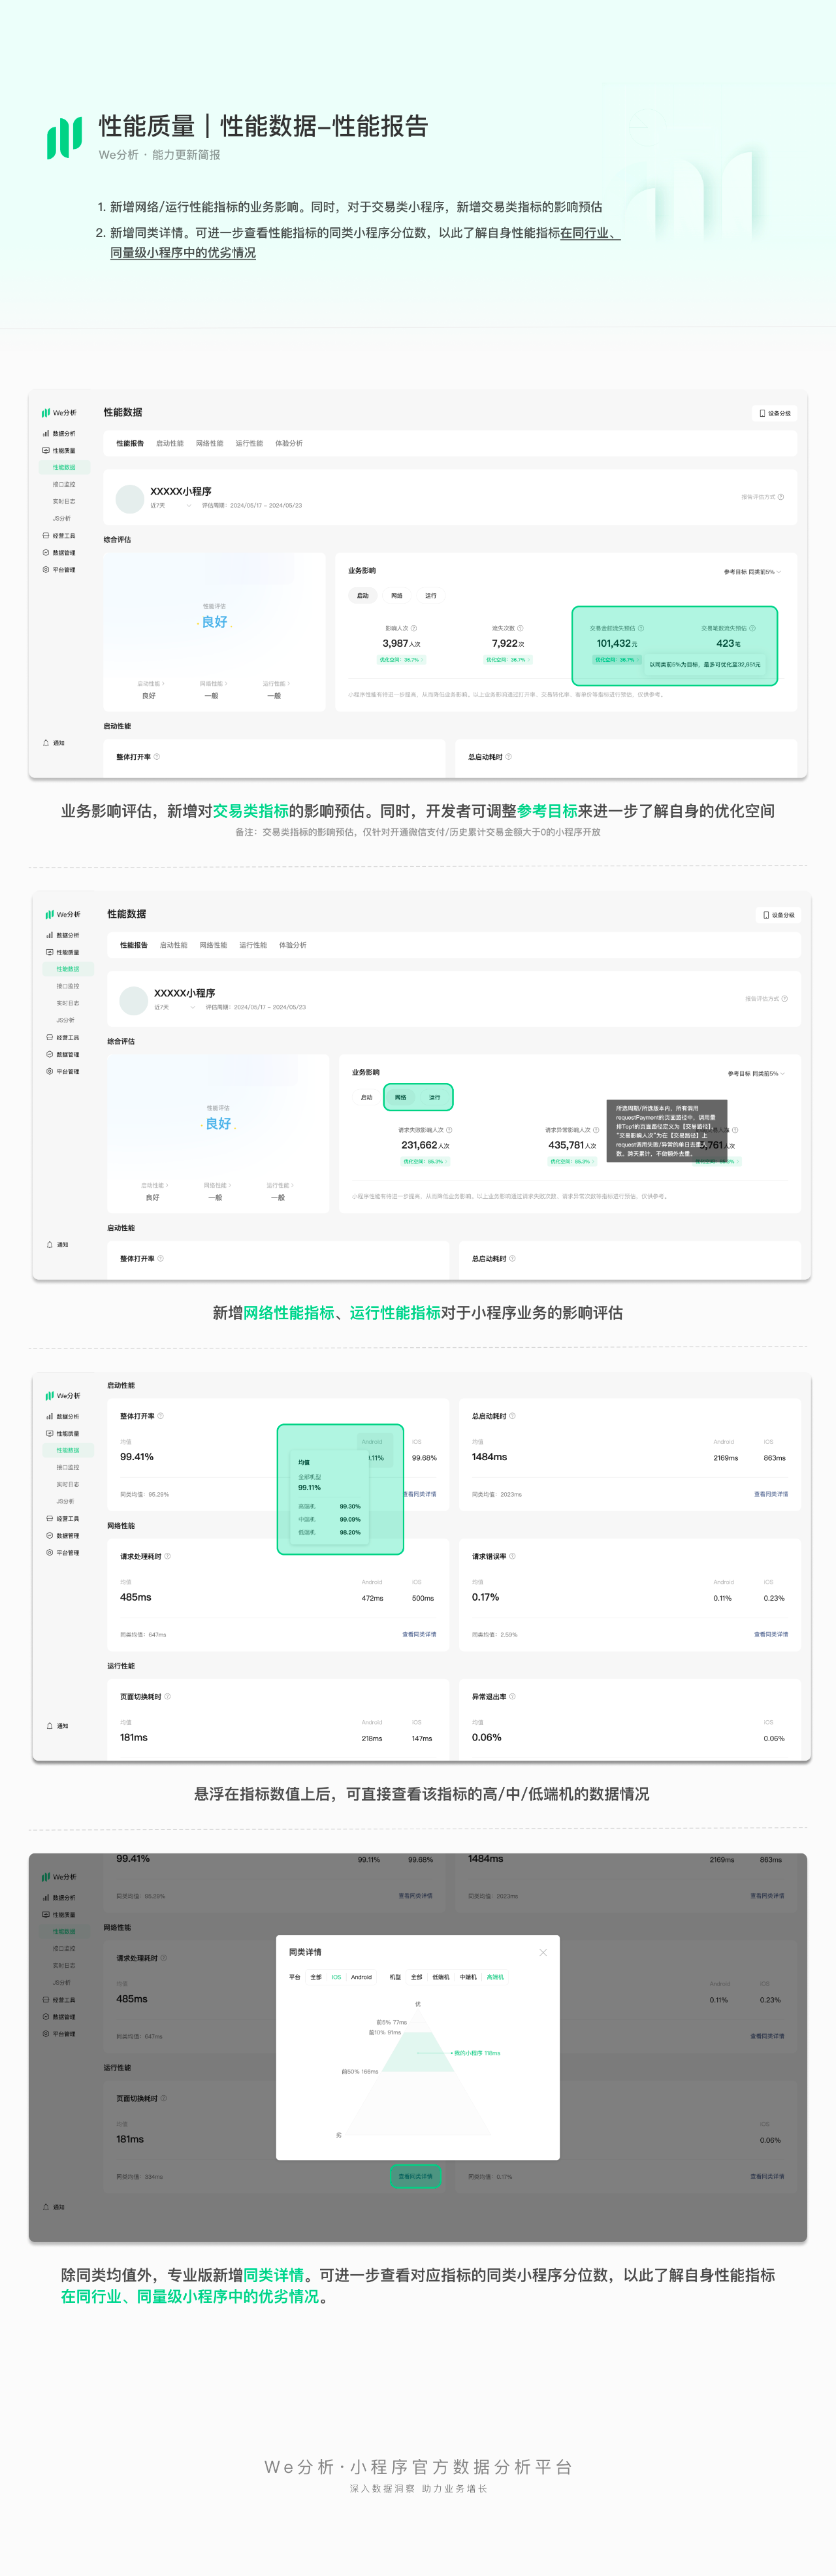Choose Android platform in the 同类详情 dialog
The height and width of the screenshot is (2576, 836).
pos(361,1977)
